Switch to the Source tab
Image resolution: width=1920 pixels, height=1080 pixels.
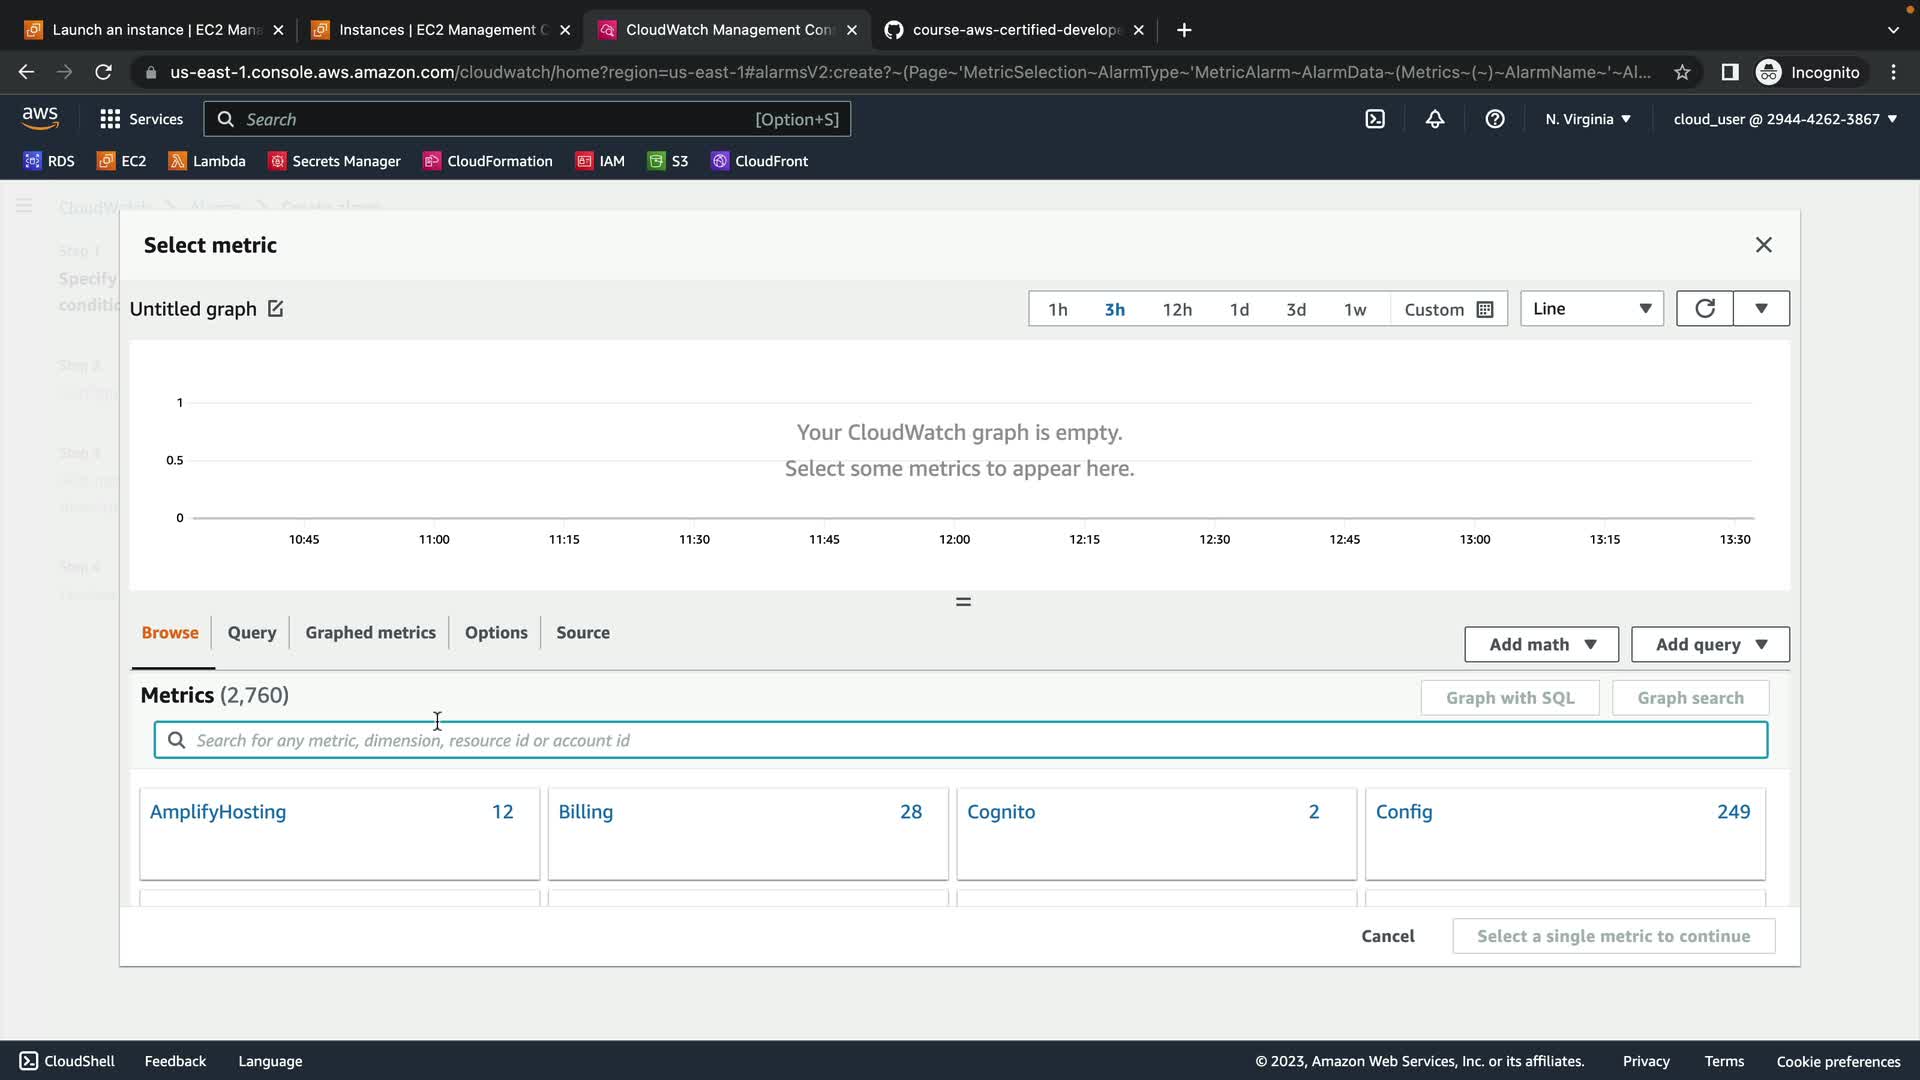click(x=582, y=633)
